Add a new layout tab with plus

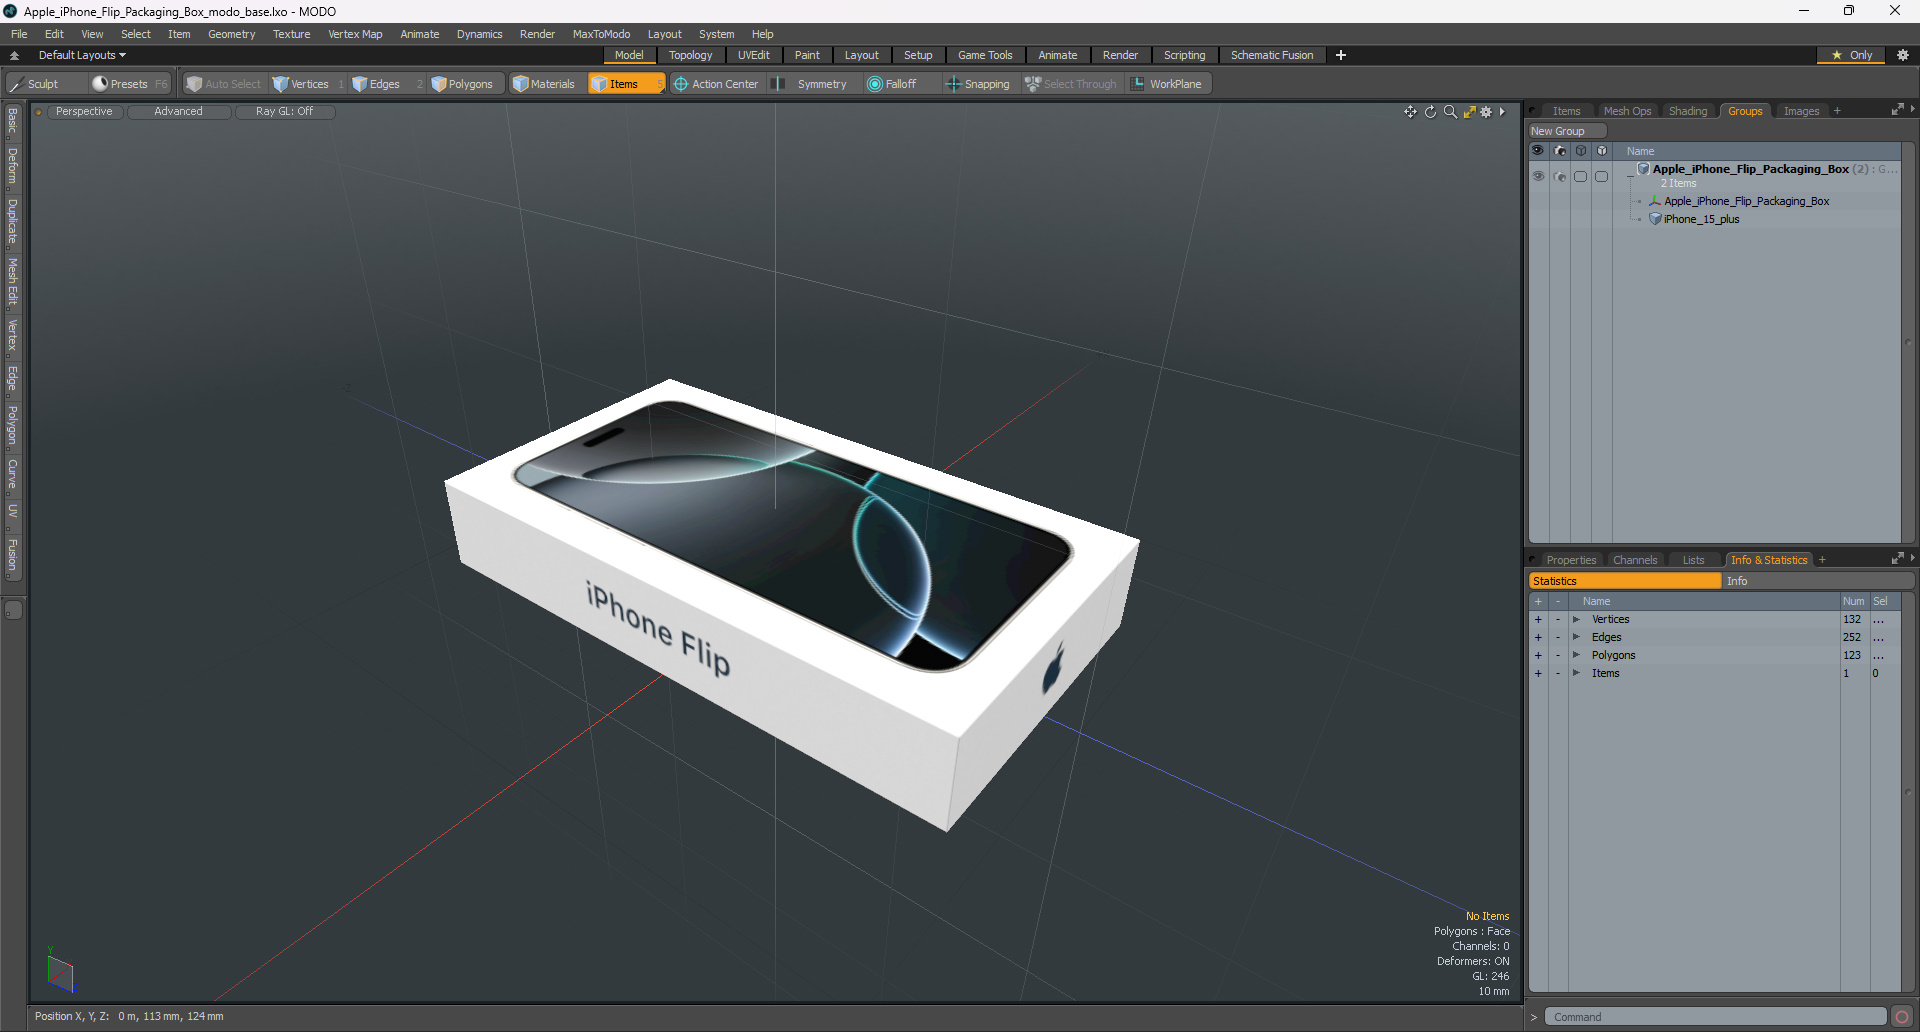(1341, 55)
